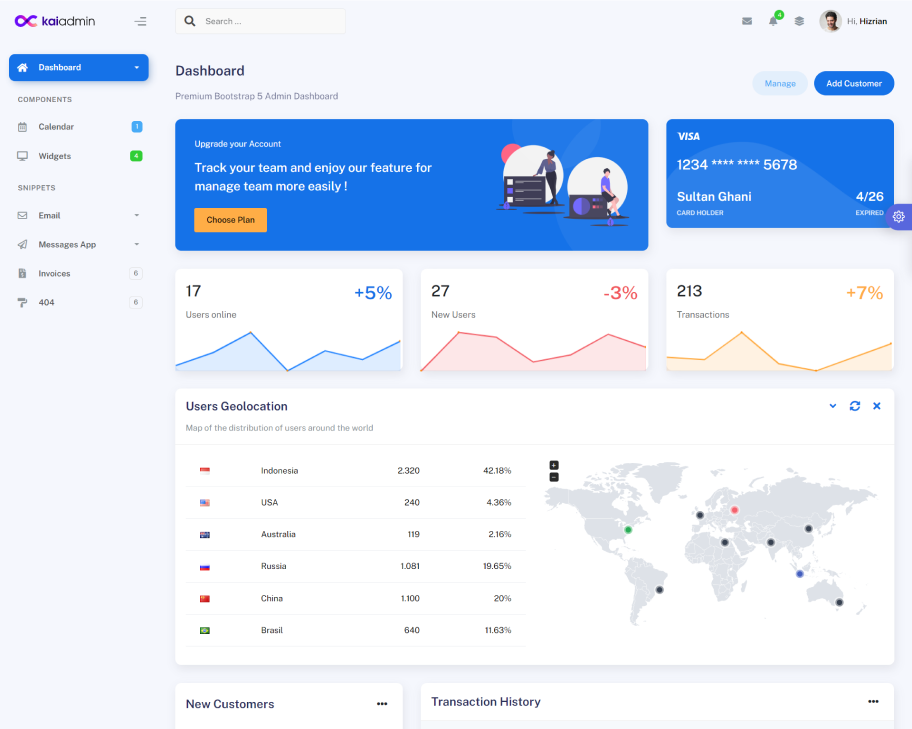Zoom in on the world map
Screen dimensions: 912x729
point(554,465)
